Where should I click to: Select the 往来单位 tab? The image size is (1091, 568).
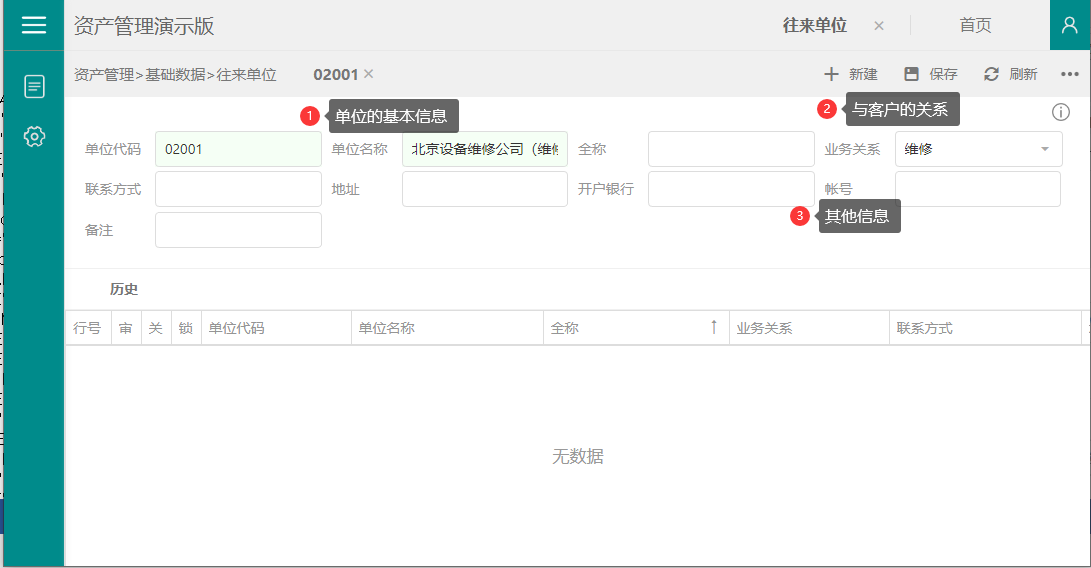pyautogui.click(x=814, y=25)
